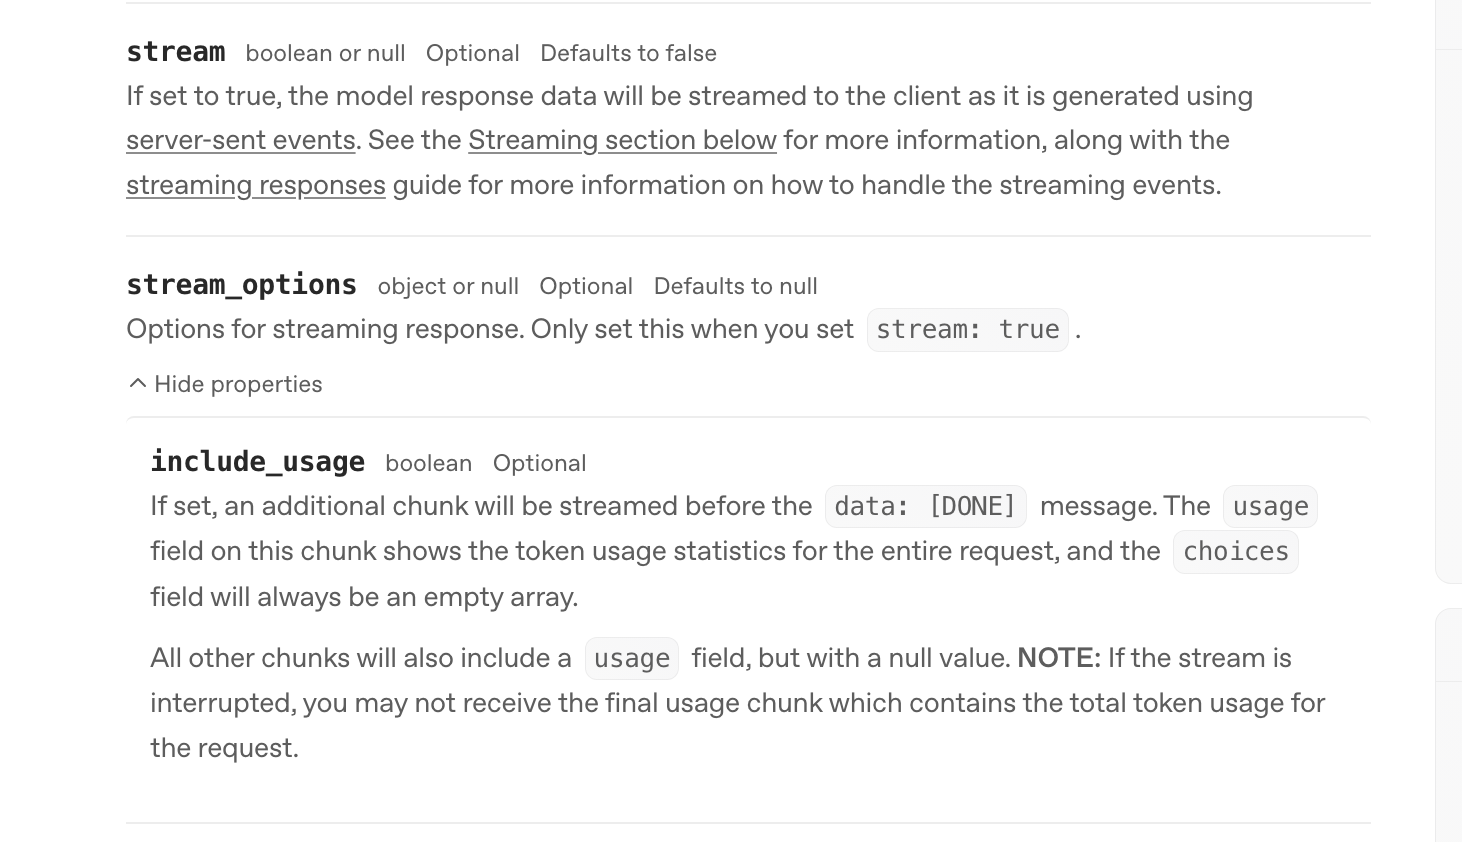The image size is (1462, 842).
Task: Click the "usage" code tag in "All other chunks" paragraph
Action: pos(632,659)
